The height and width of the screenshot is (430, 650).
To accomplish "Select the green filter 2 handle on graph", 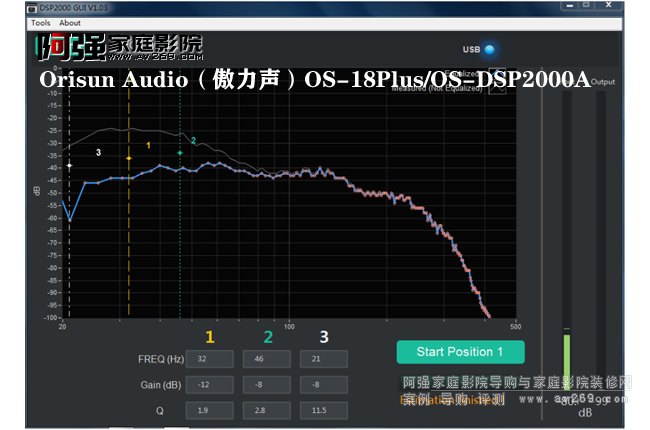I will [180, 153].
